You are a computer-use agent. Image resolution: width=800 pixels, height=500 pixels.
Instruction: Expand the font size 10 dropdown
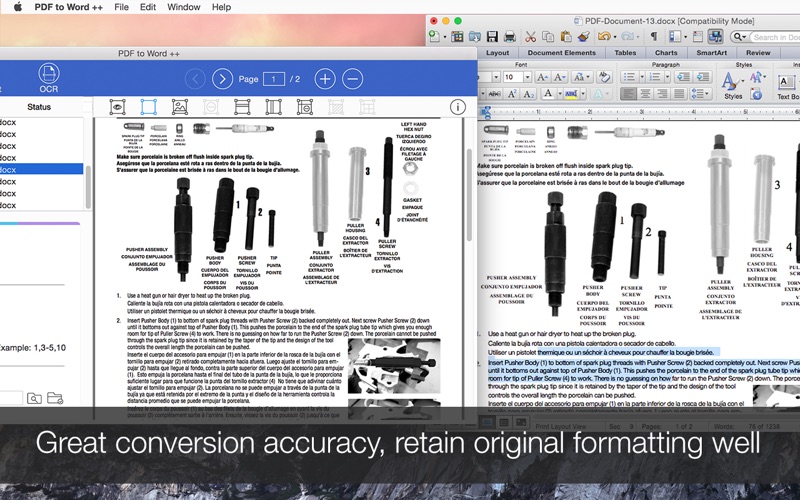tap(528, 77)
